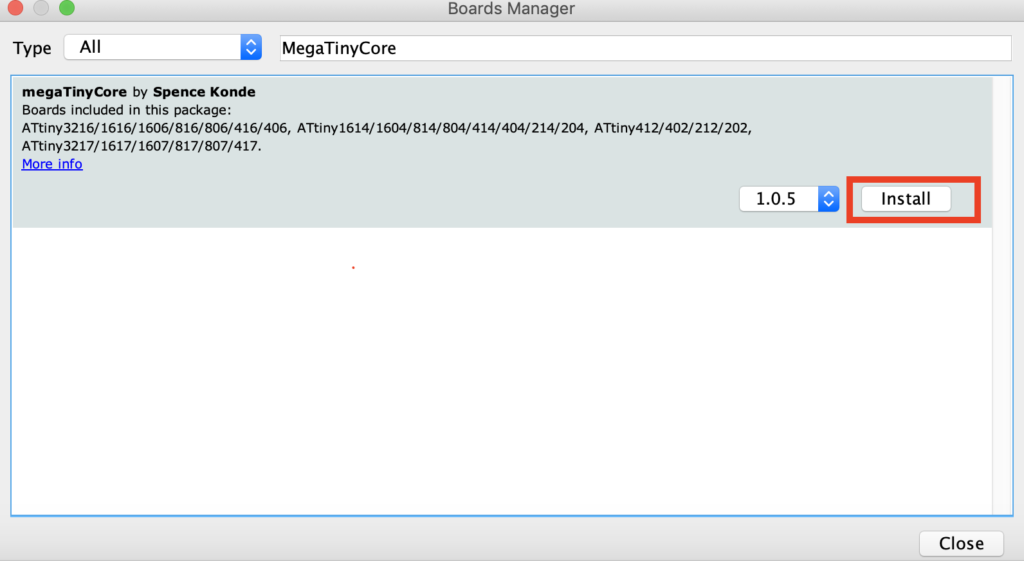Click the Type label
1024x561 pixels.
pos(32,48)
